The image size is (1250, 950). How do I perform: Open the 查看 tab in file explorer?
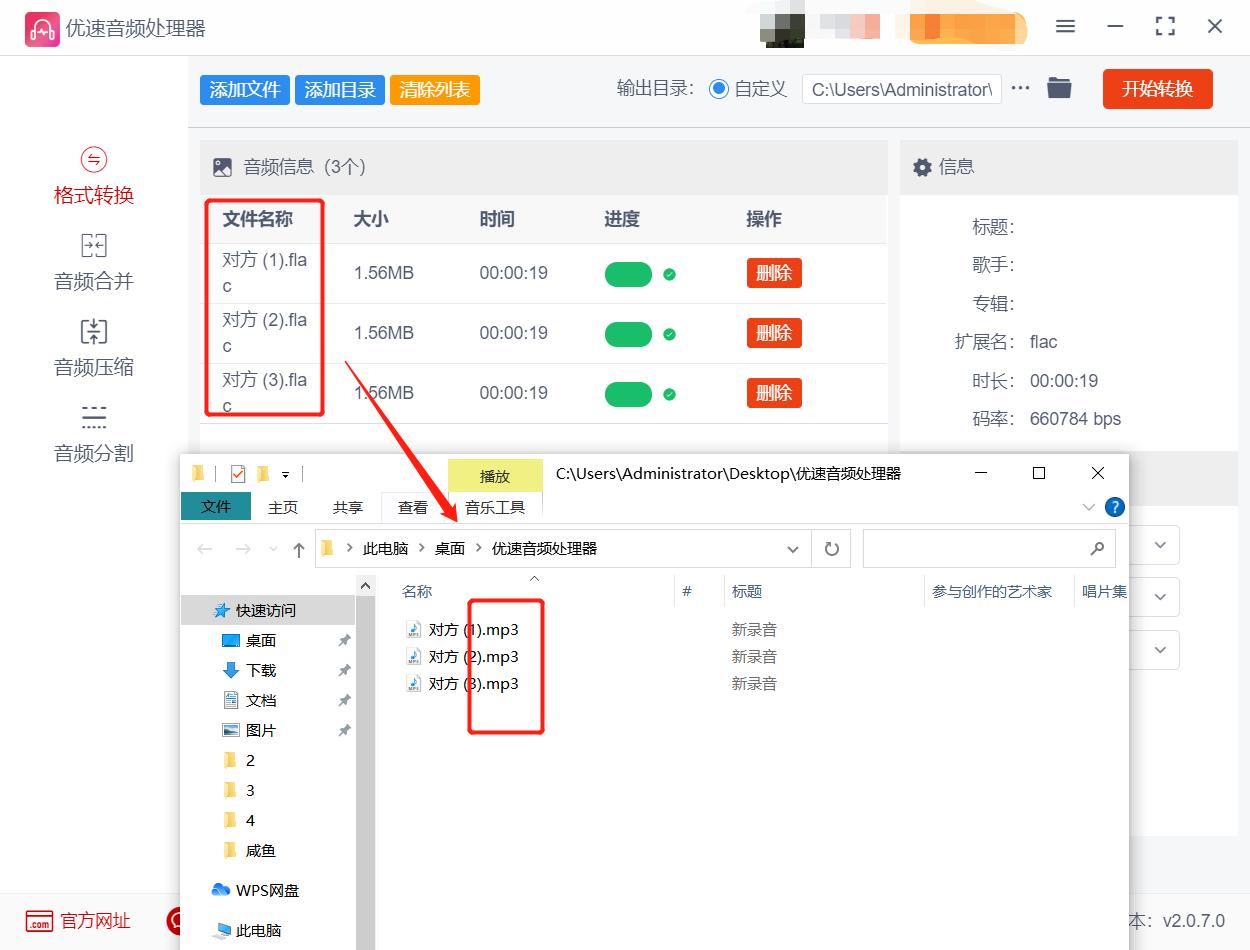coord(413,507)
